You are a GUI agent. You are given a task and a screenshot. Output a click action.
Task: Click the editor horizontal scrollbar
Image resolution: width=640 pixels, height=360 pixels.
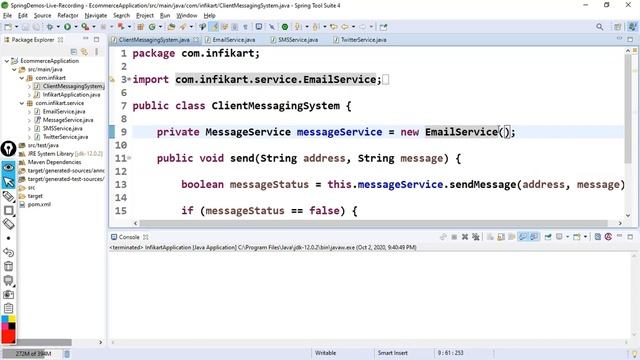[373, 223]
